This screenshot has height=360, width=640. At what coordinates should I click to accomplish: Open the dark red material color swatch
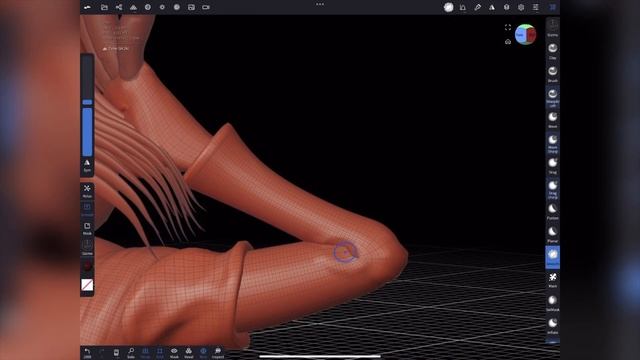(87, 267)
